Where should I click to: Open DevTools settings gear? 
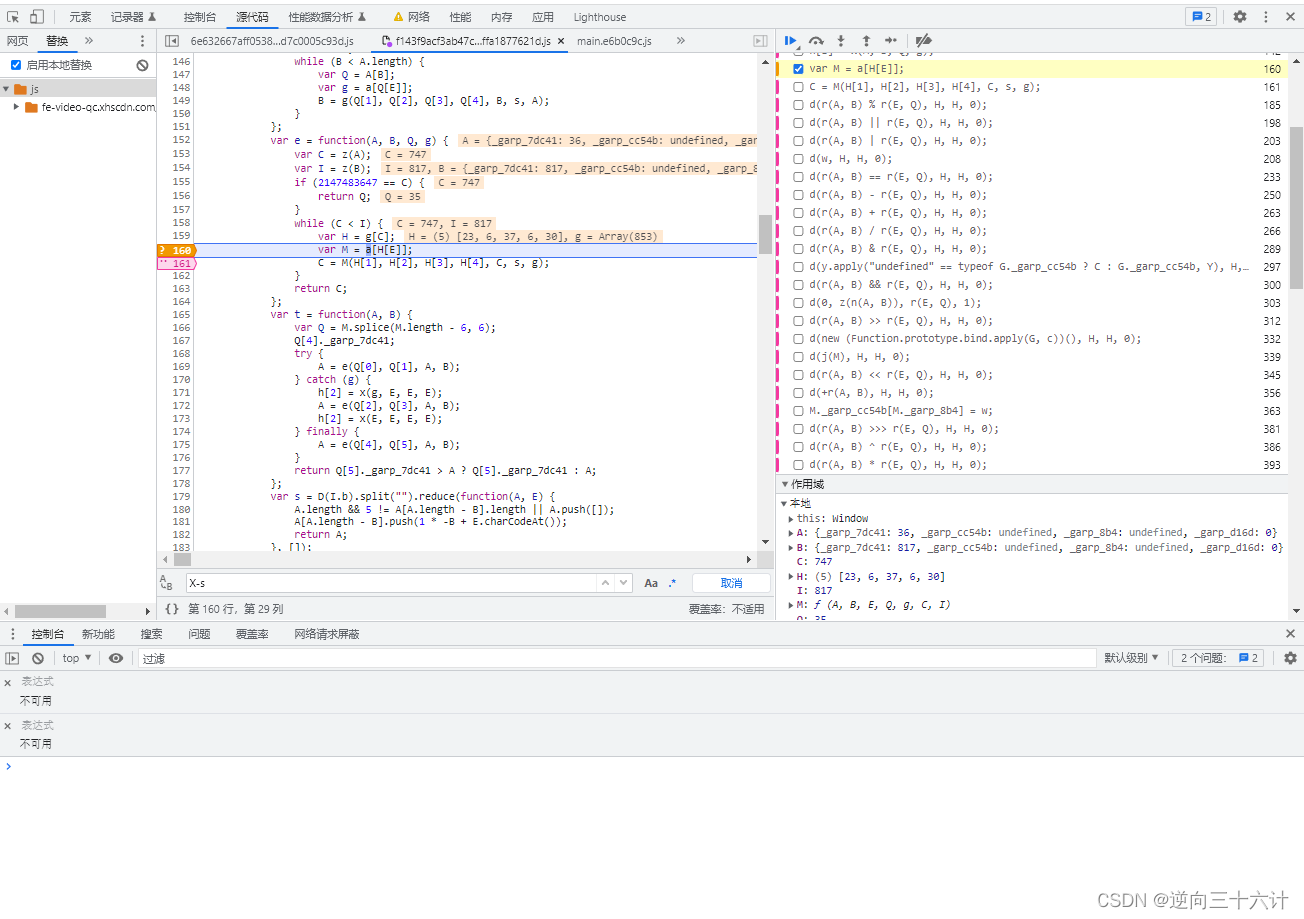(x=1240, y=17)
